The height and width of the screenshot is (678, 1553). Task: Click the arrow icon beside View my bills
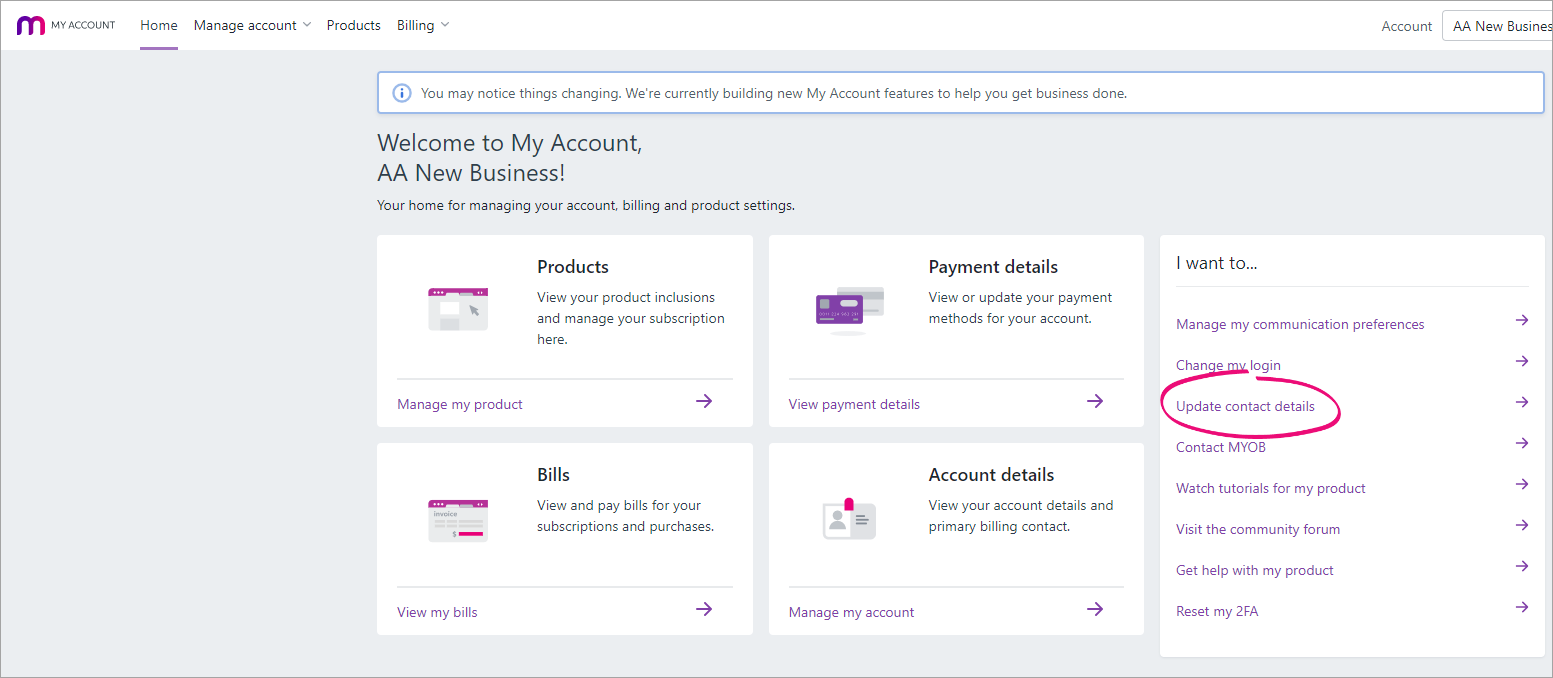(703, 608)
